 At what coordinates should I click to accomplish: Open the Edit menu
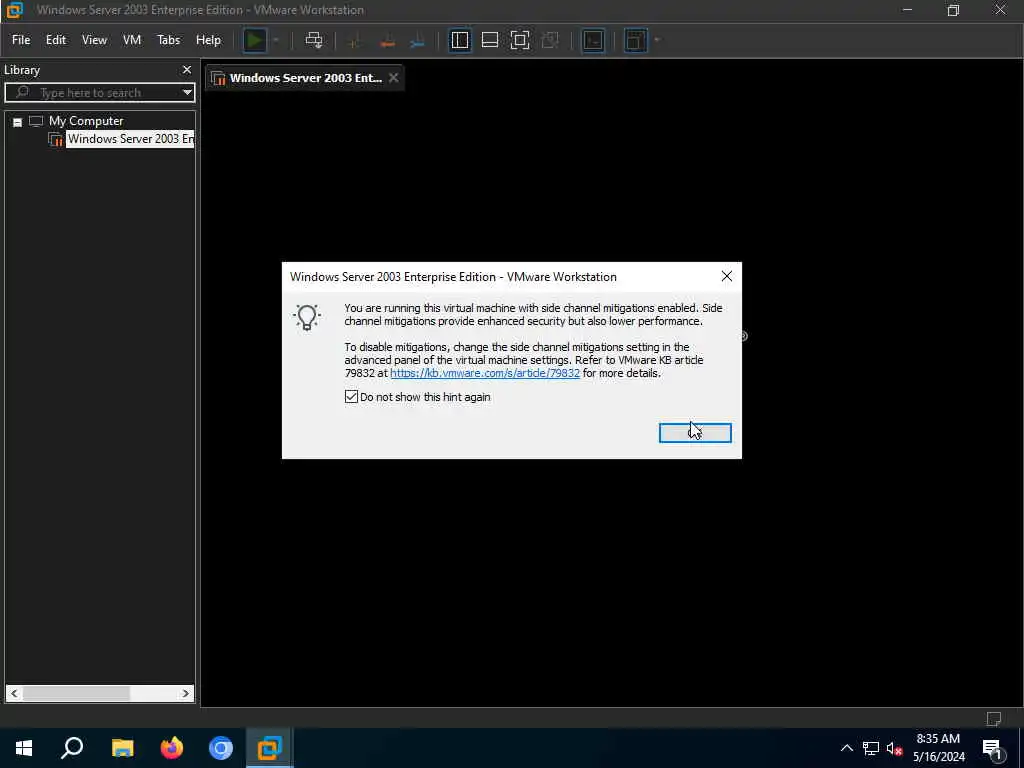pyautogui.click(x=56, y=40)
